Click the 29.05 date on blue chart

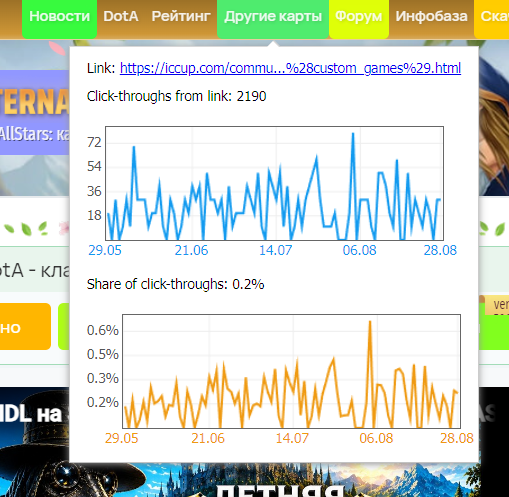(x=105, y=250)
